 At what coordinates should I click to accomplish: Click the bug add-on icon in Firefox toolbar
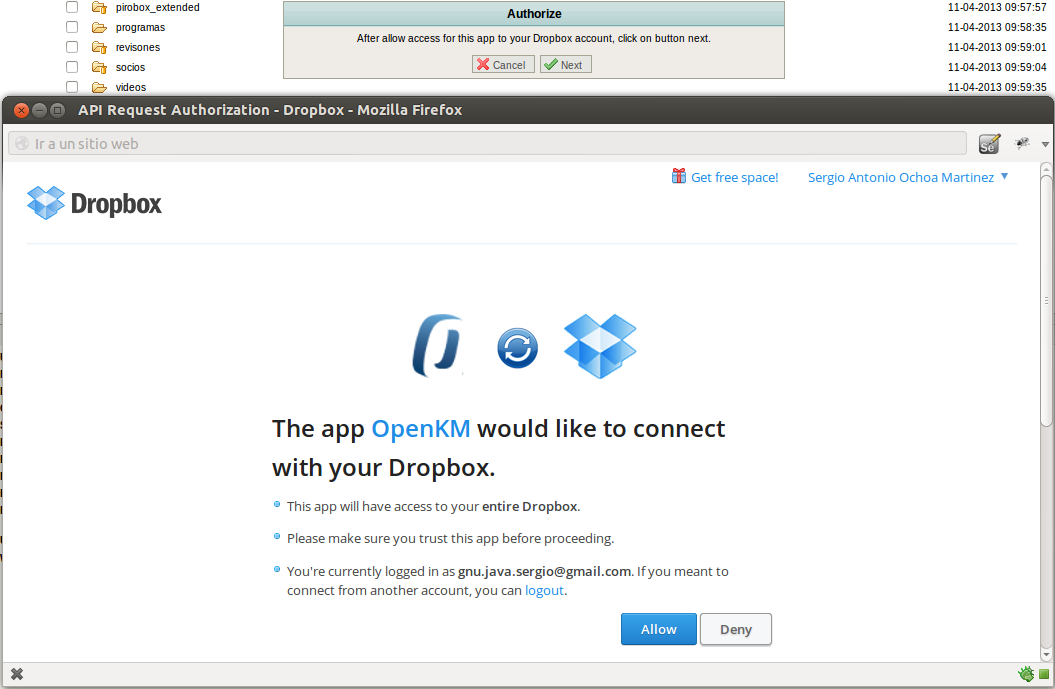pos(1022,143)
